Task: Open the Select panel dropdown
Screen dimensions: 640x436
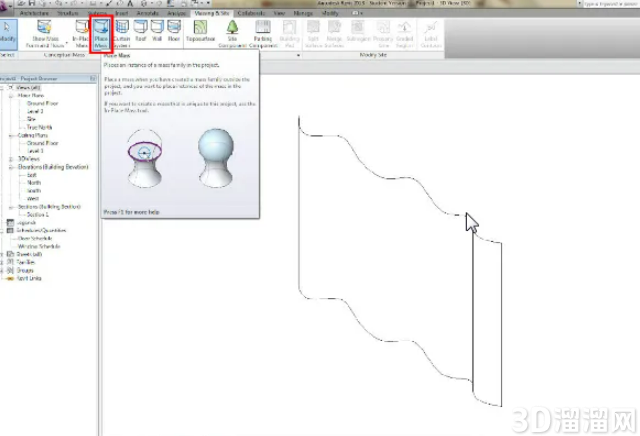Action: click(x=7, y=55)
